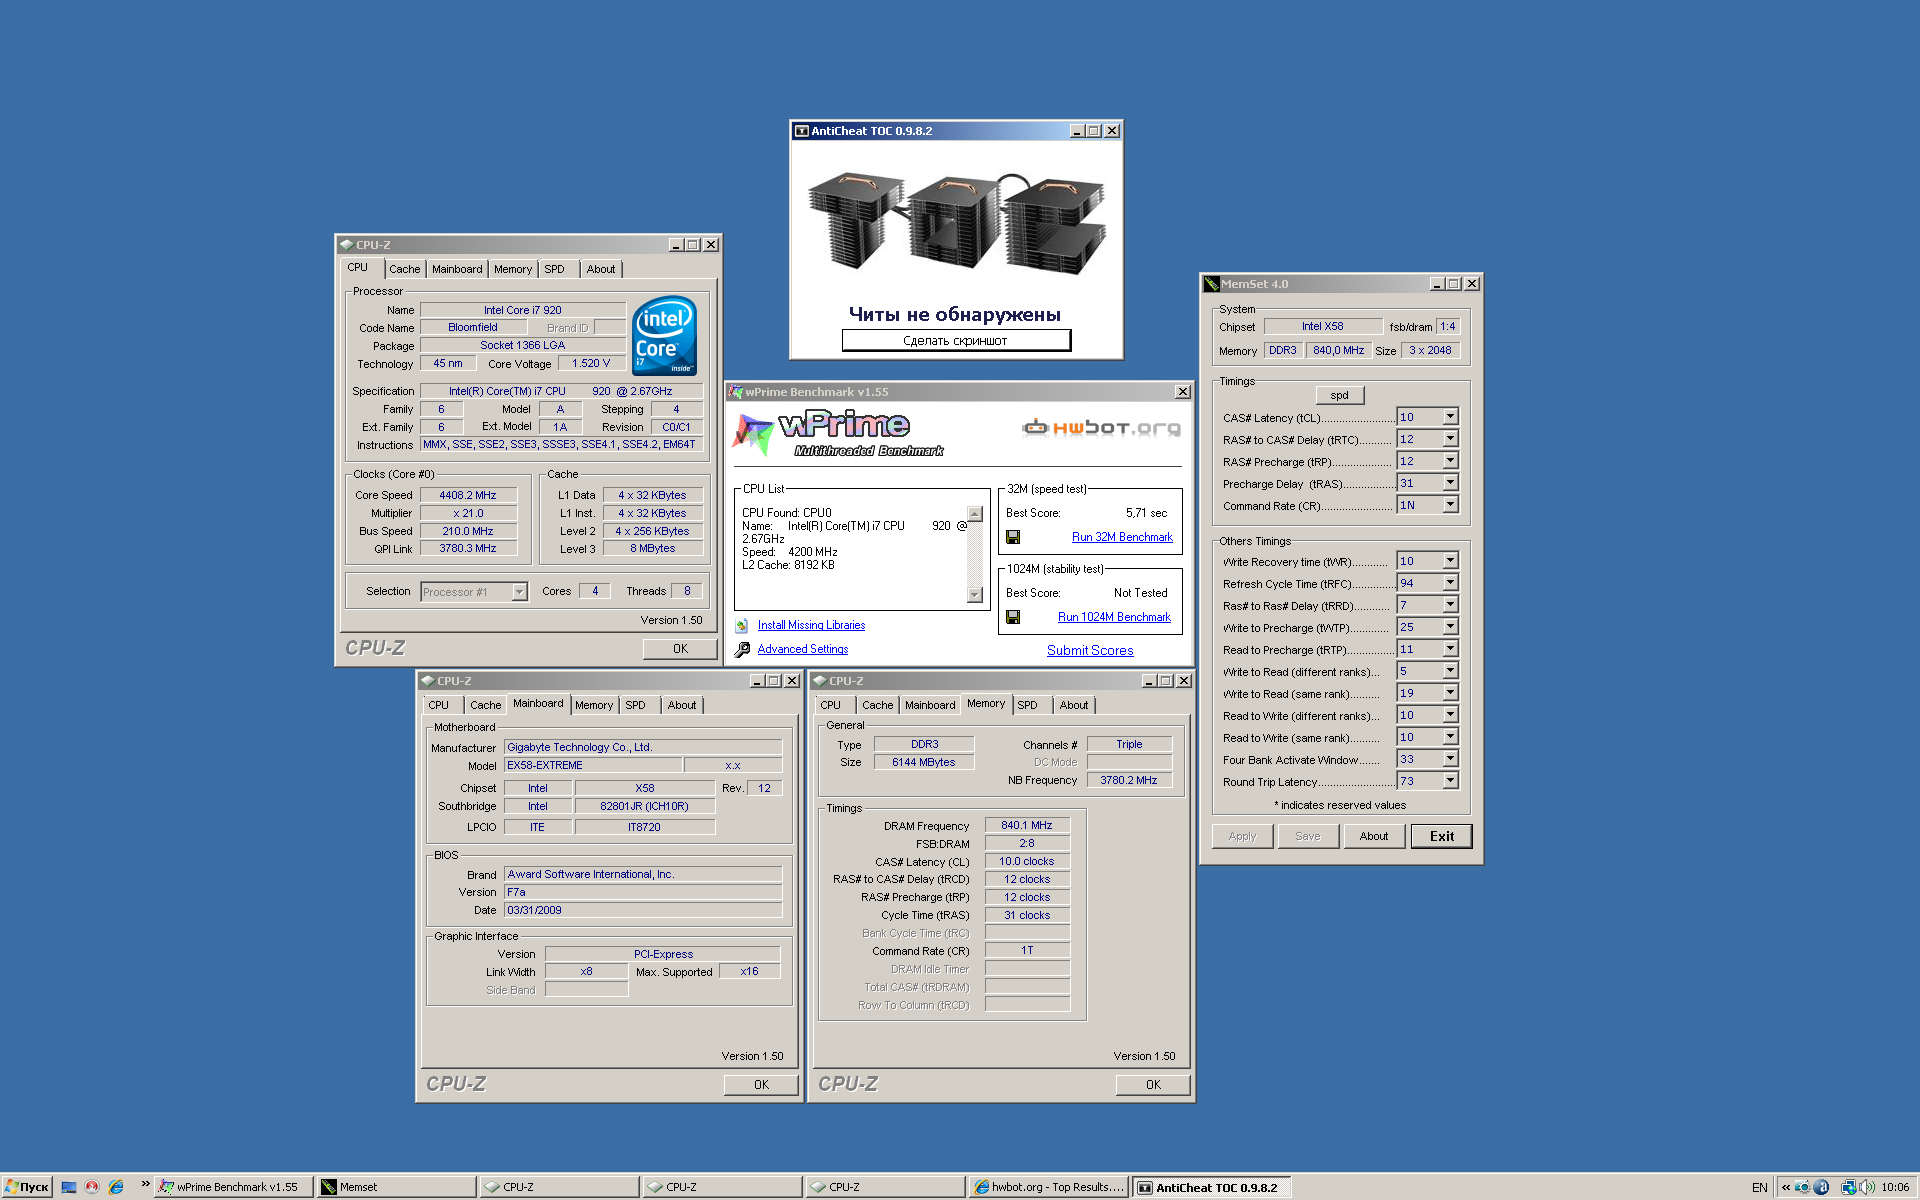Click scroll up arrow in wPrime CPU List

point(975,514)
